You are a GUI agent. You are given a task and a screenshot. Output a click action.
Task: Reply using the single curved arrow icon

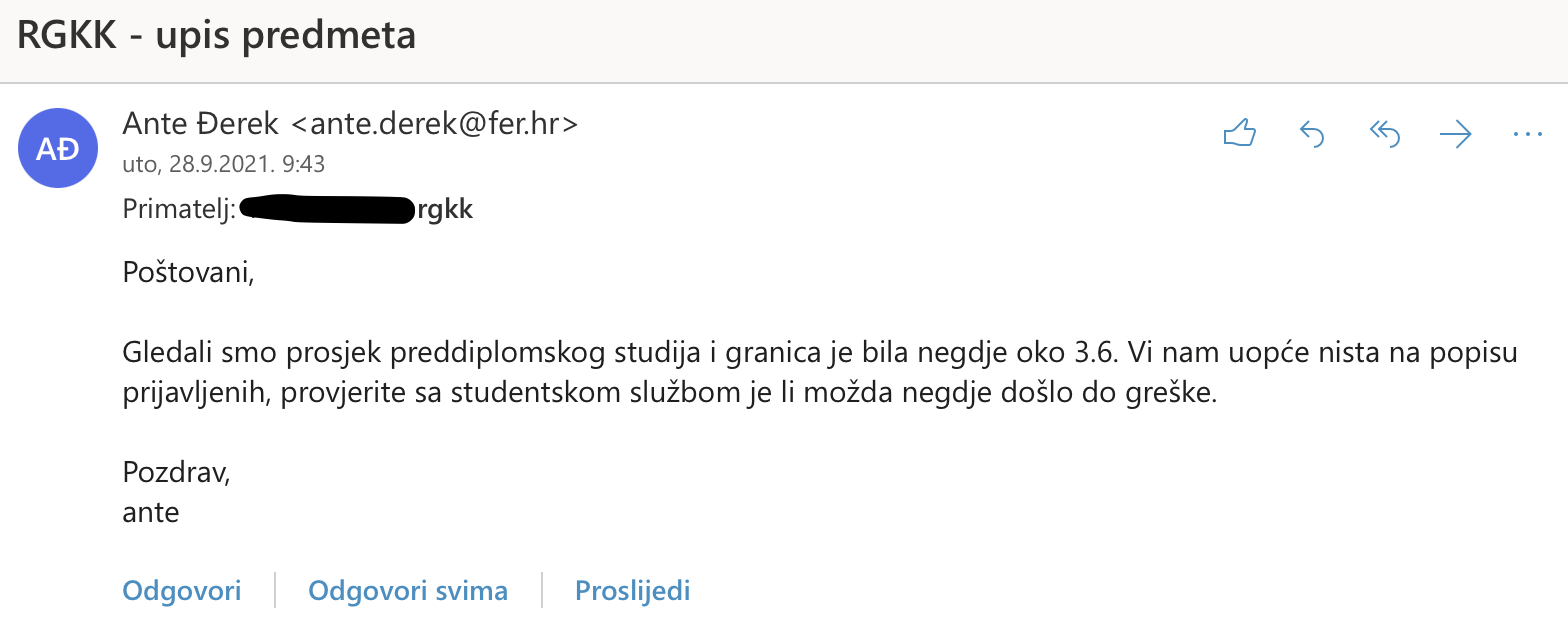pos(1311,133)
